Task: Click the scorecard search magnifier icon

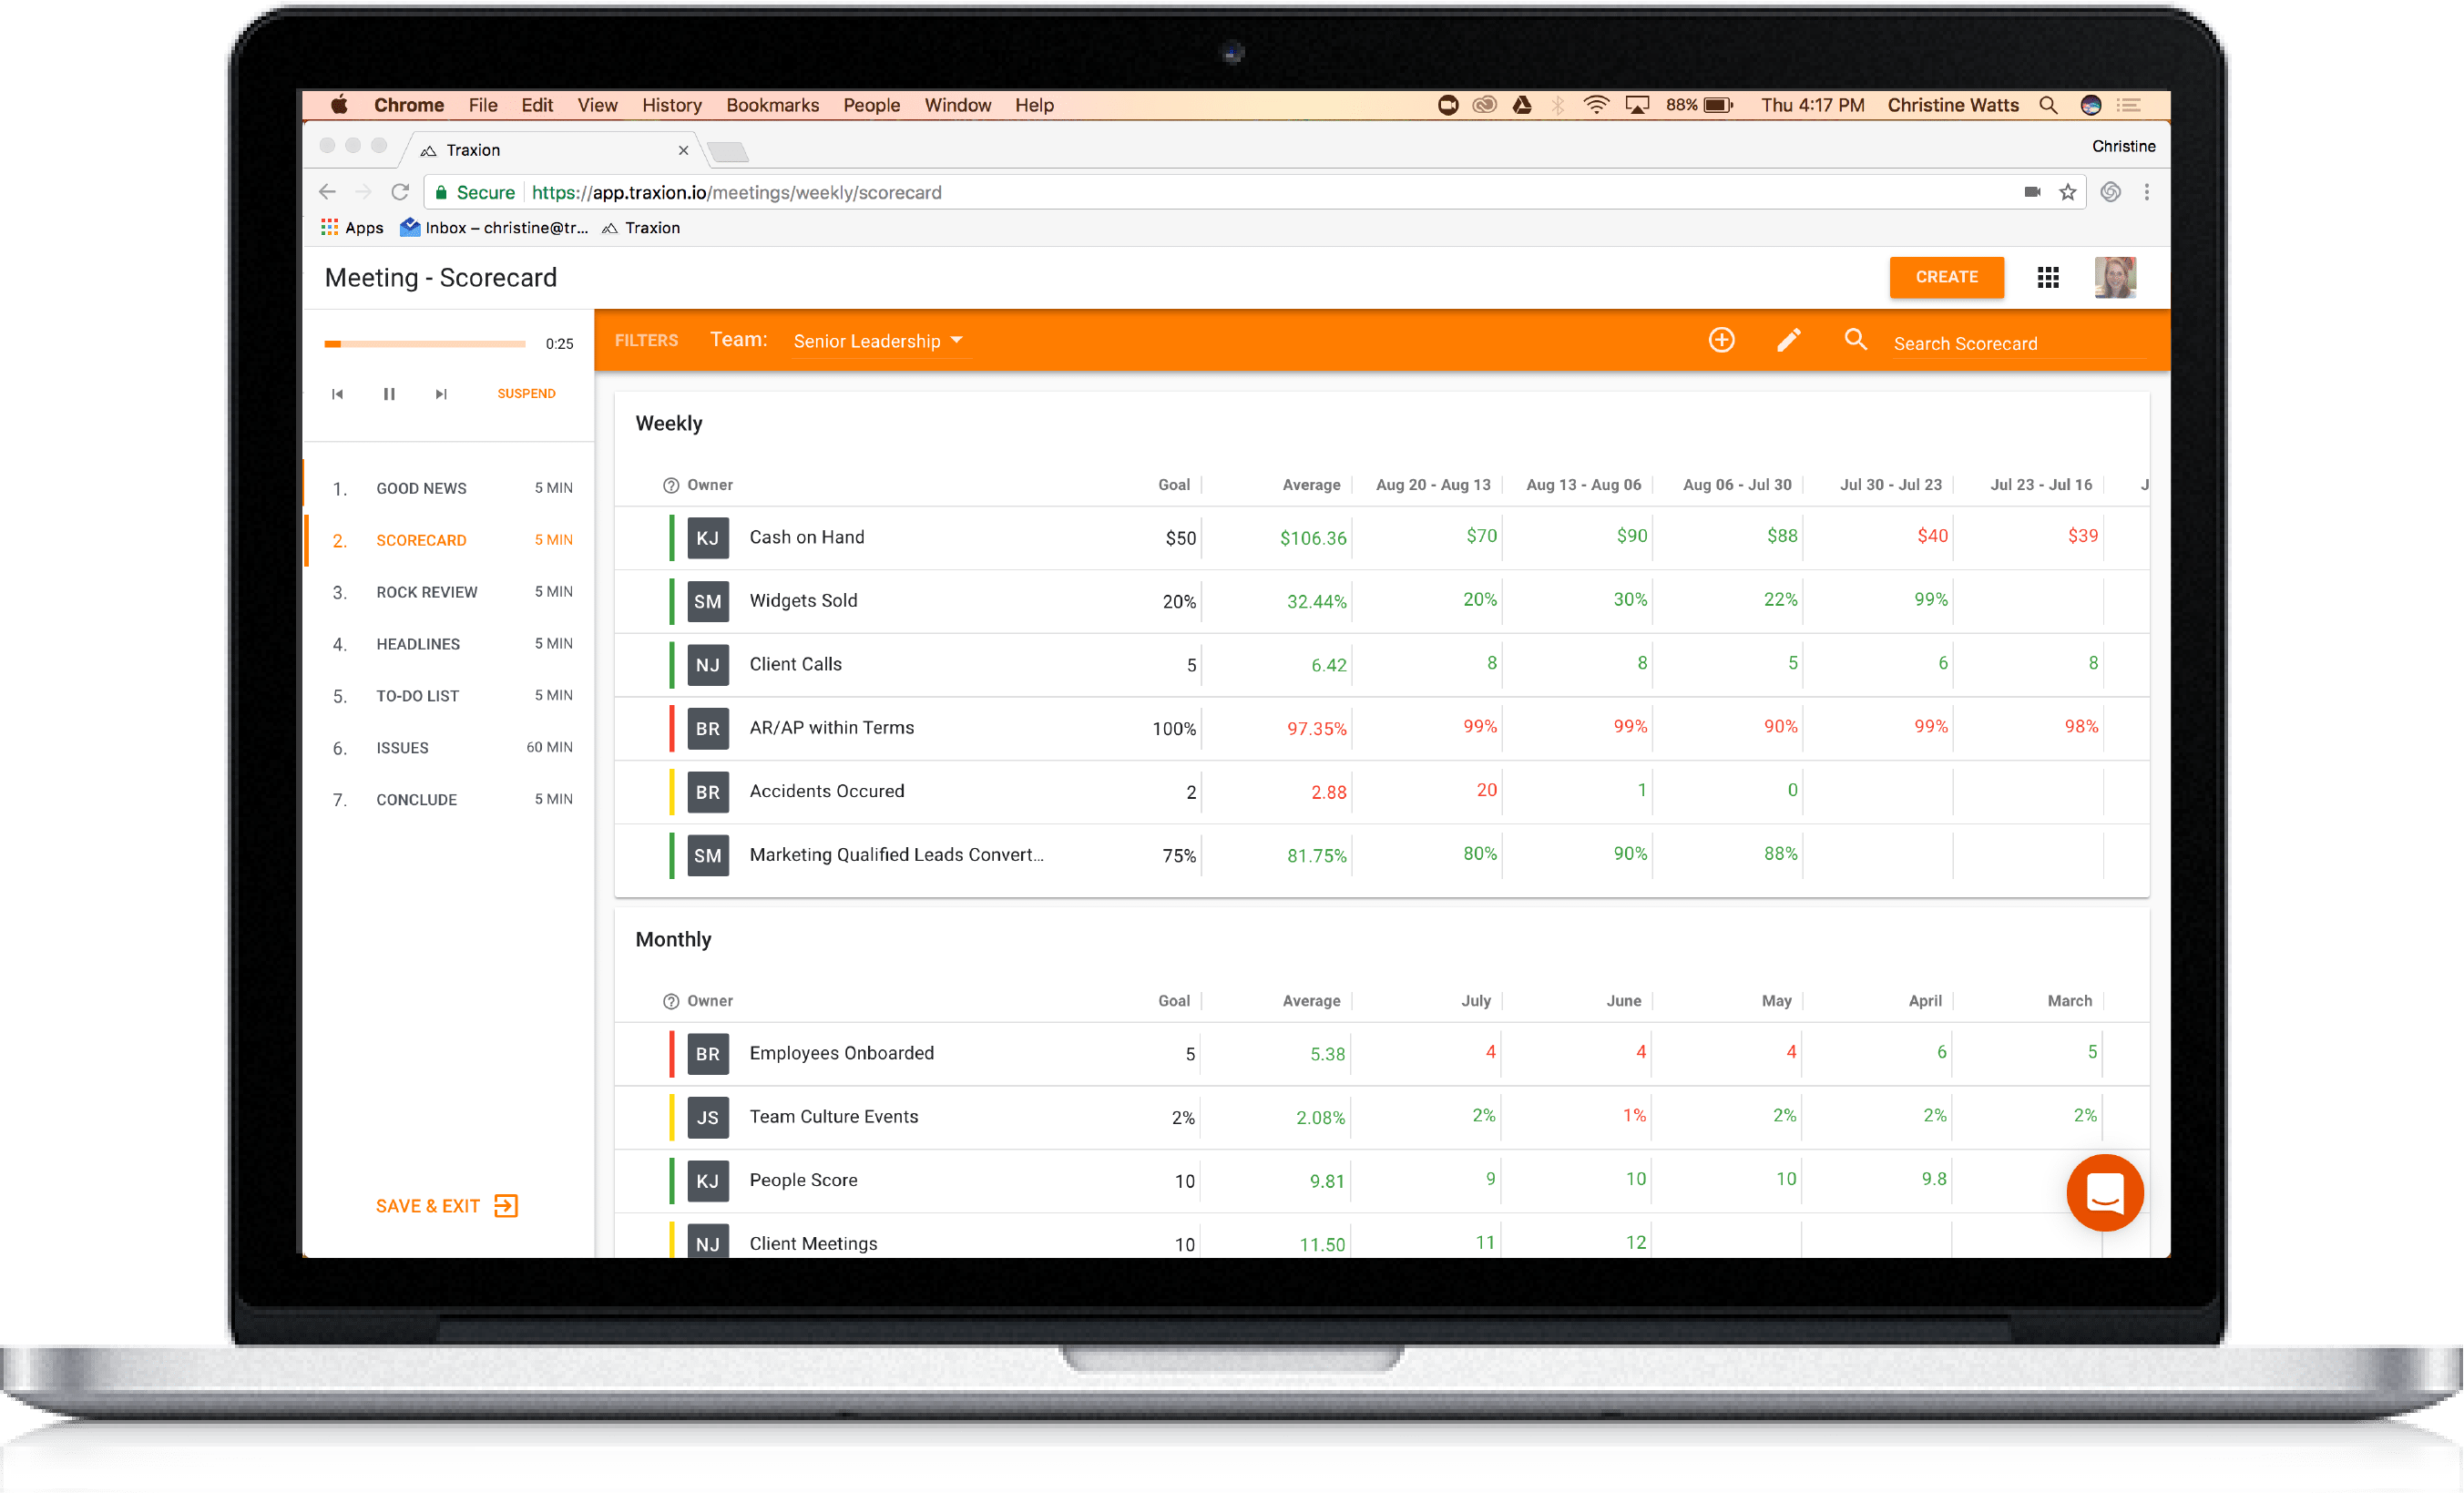Action: [x=1855, y=340]
